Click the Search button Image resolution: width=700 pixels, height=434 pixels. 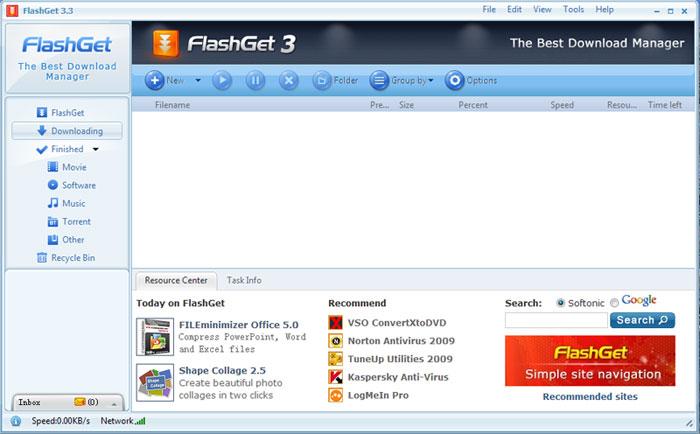(x=642, y=320)
